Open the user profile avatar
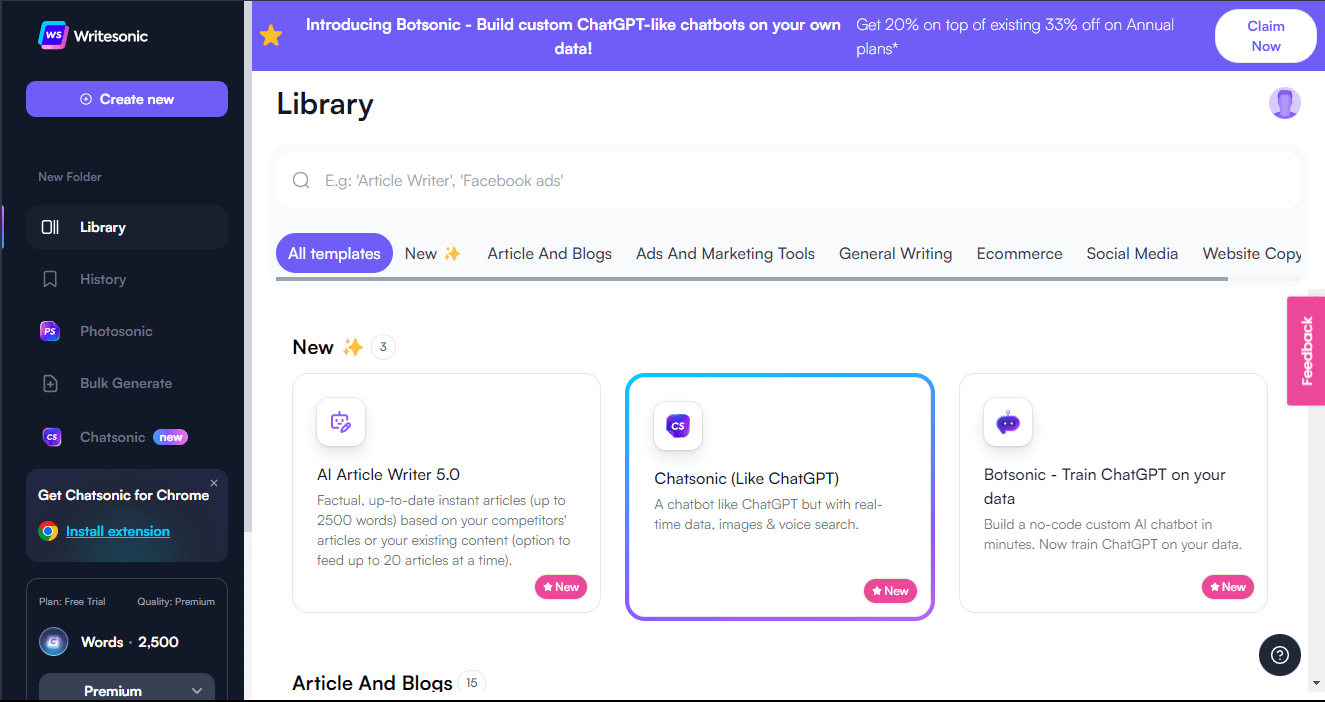 pos(1285,103)
